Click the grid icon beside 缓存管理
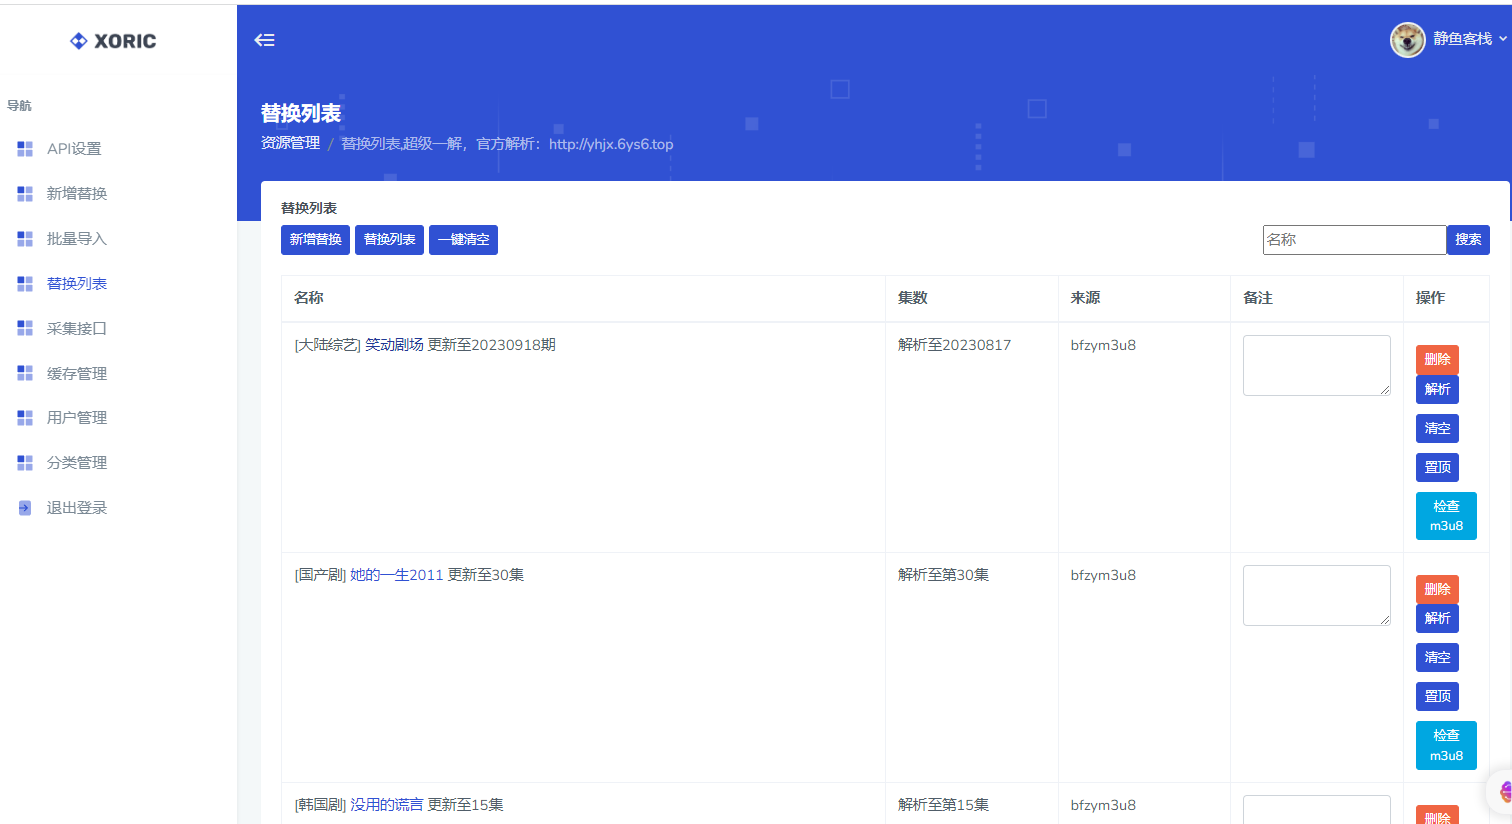1512x824 pixels. tap(25, 373)
